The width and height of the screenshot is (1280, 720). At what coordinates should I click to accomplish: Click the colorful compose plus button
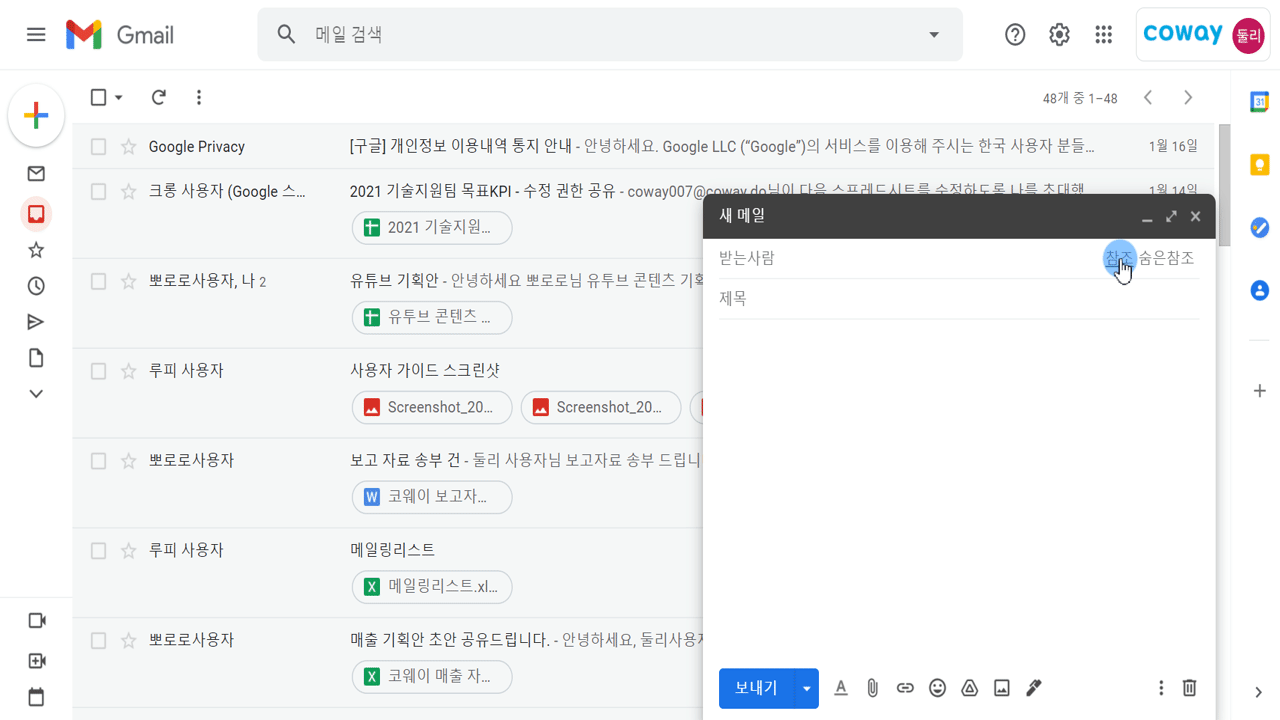pos(36,115)
